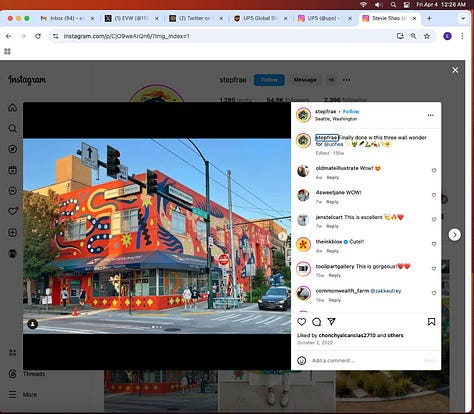Open comment bubble icon under post
Screen dimensions: 474x414
[x=316, y=322]
